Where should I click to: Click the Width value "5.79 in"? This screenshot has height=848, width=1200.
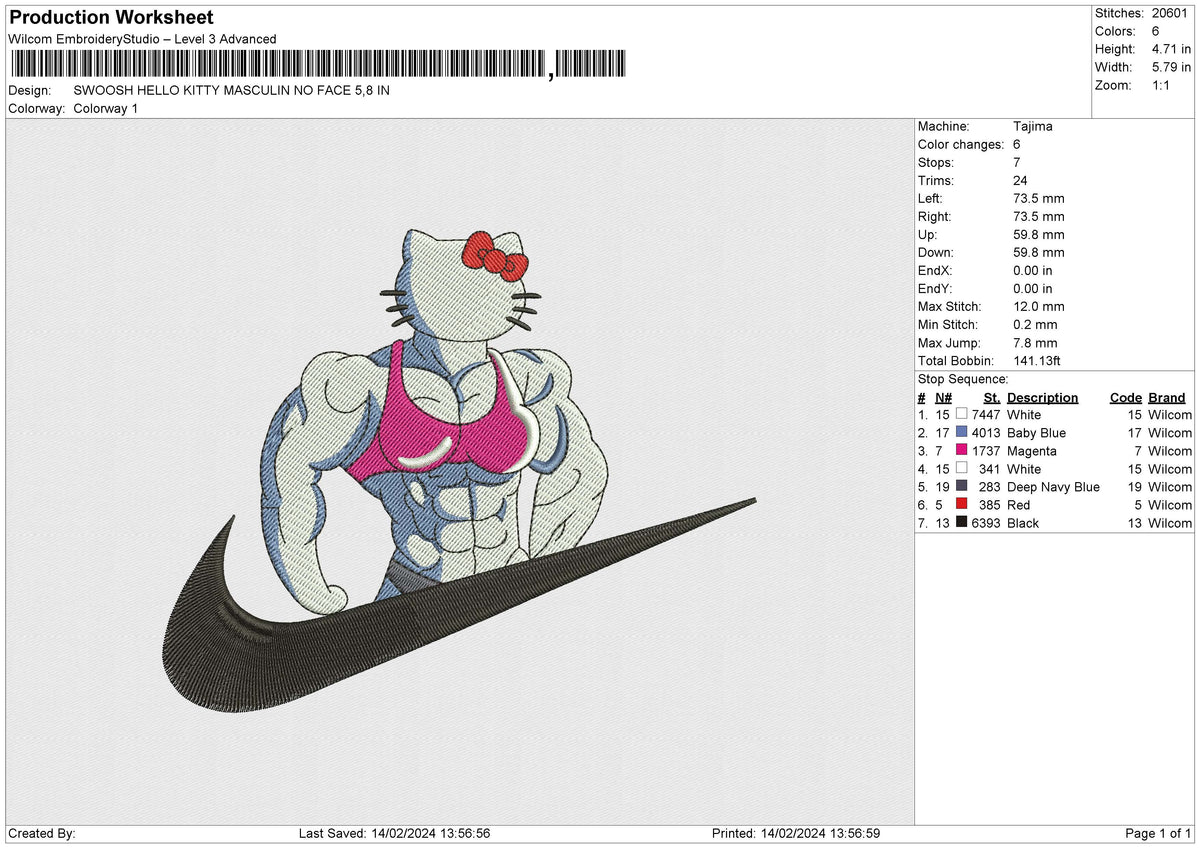pos(1170,67)
